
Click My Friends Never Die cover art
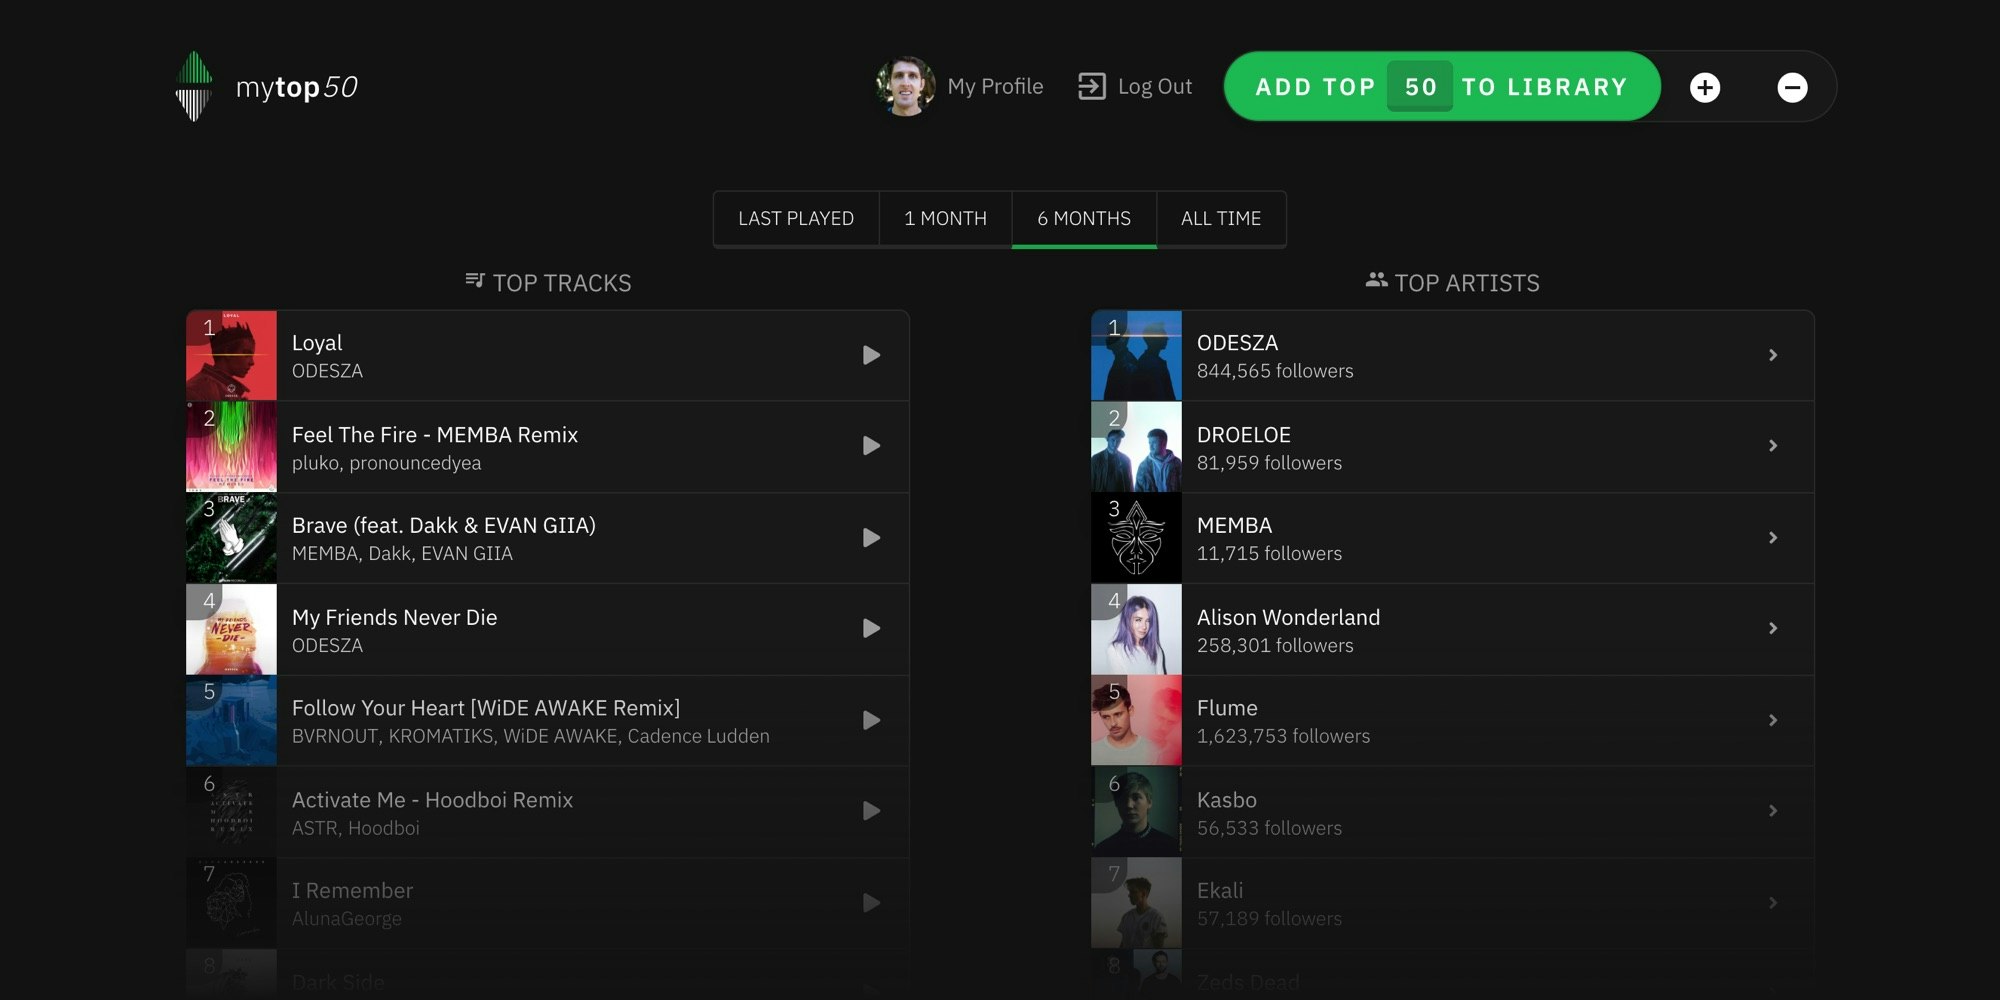pyautogui.click(x=231, y=629)
